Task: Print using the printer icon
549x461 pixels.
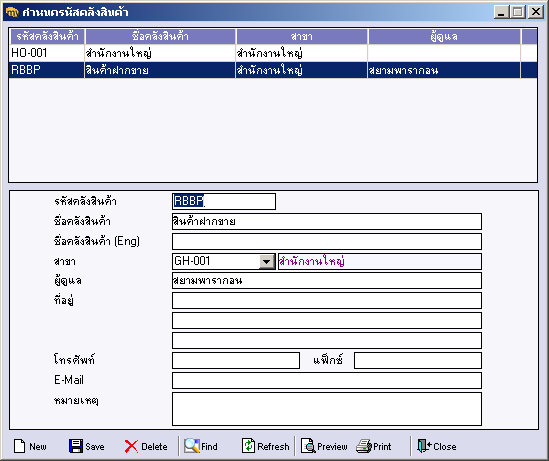Action: pyautogui.click(x=364, y=446)
